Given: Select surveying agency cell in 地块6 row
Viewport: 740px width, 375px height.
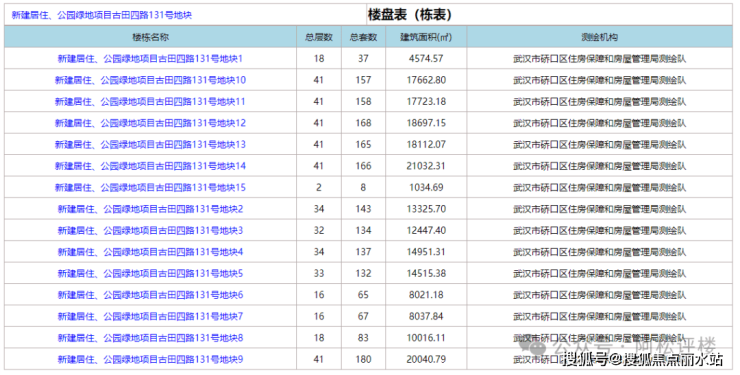Looking at the screenshot, I should 599,295.
